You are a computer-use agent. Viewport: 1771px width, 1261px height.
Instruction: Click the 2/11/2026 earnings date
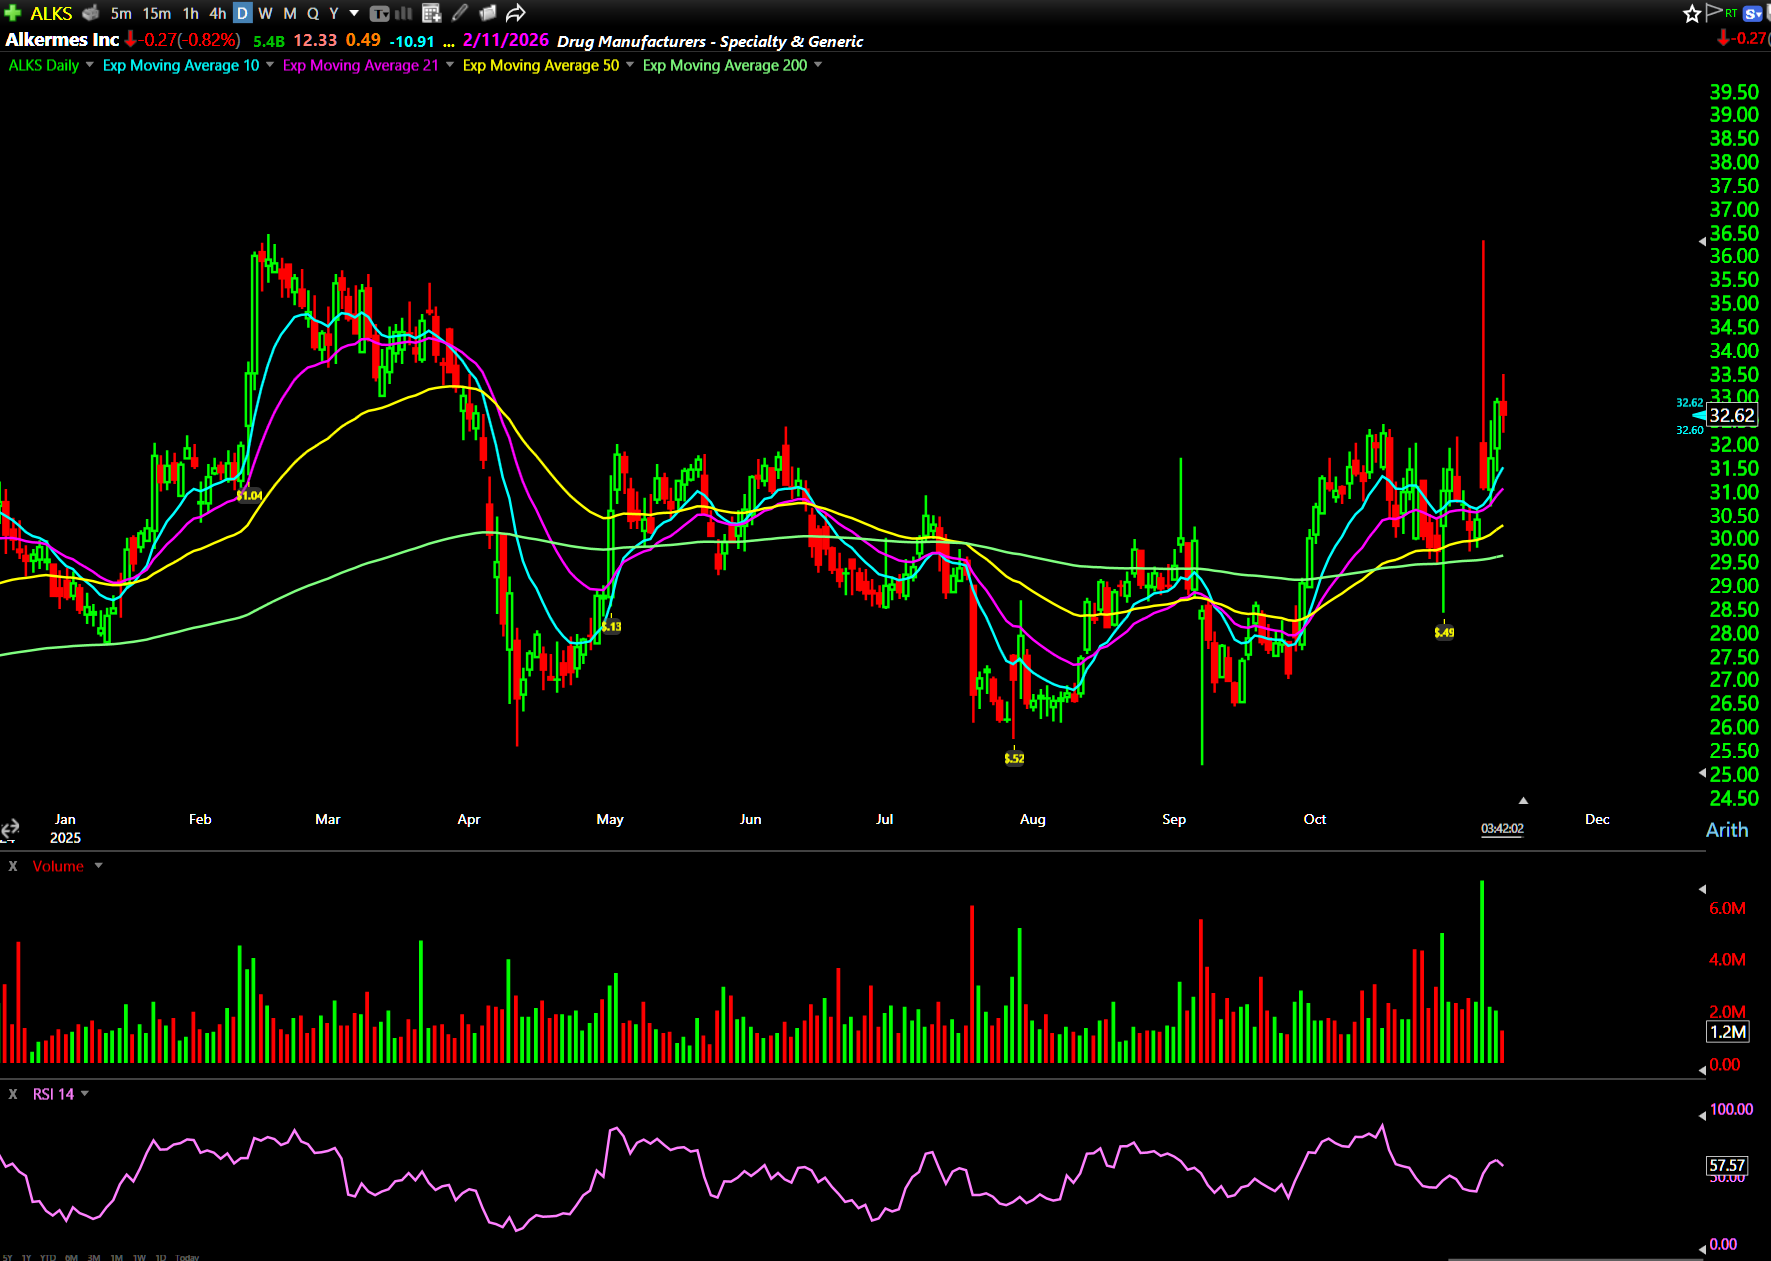coord(505,40)
